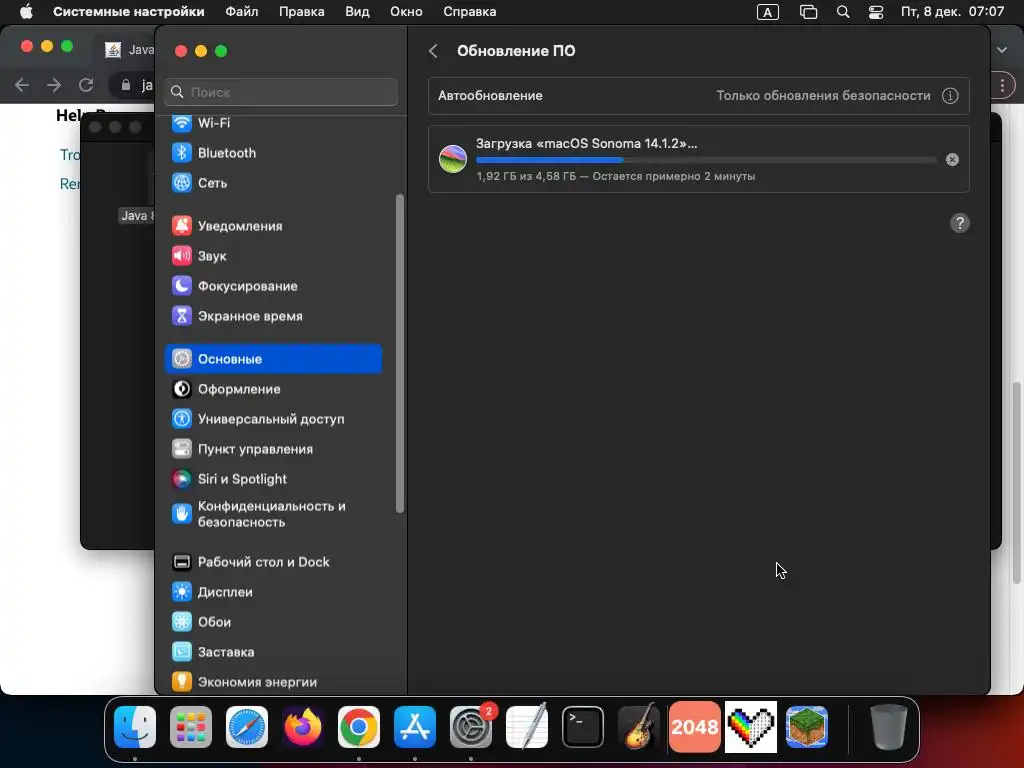Launch the grass block game in Dock
1024x768 pixels.
[807, 727]
